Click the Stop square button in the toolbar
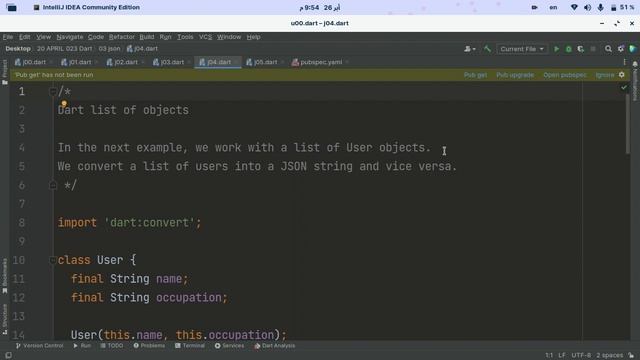This screenshot has width=640, height=360. click(x=593, y=49)
